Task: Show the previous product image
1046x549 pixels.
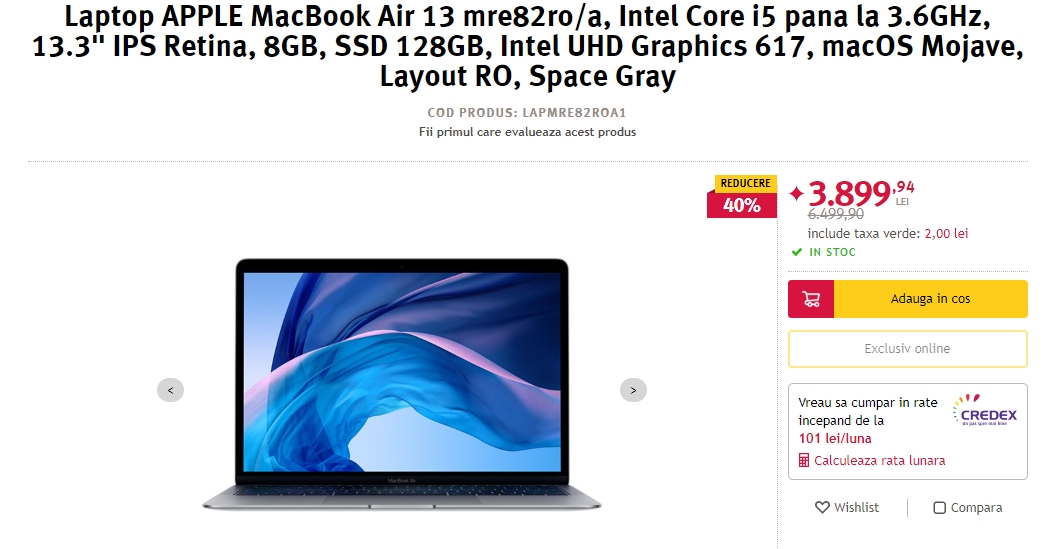Action: click(x=170, y=390)
